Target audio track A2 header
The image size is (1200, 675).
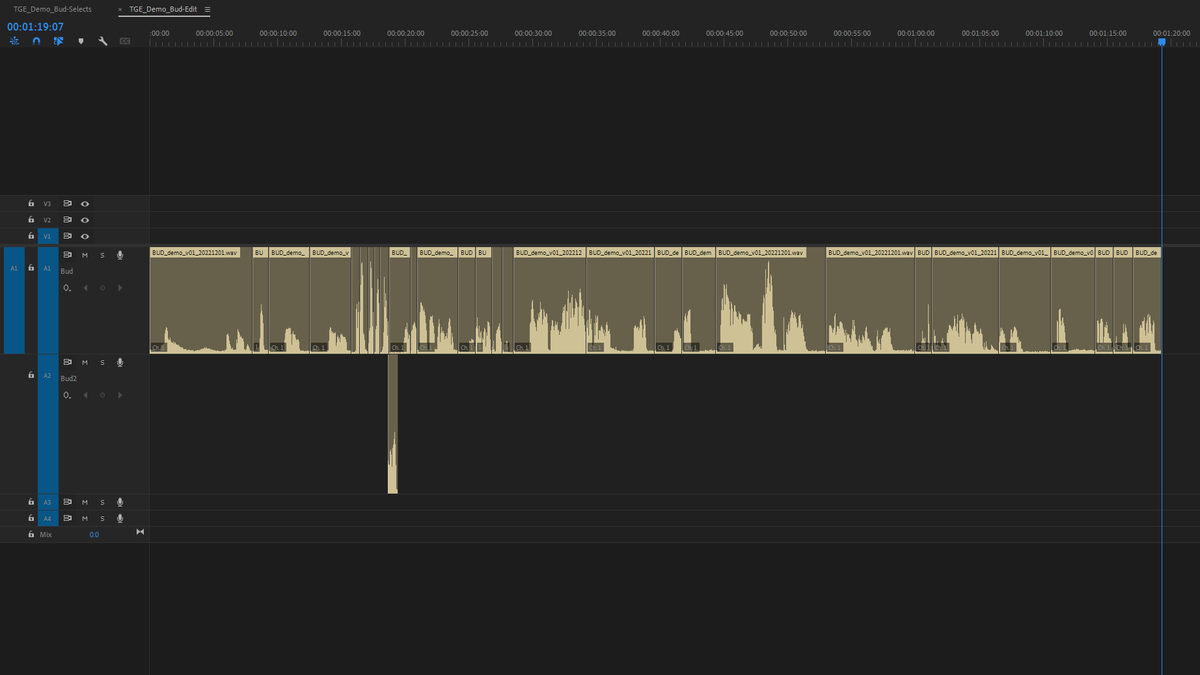click(47, 424)
